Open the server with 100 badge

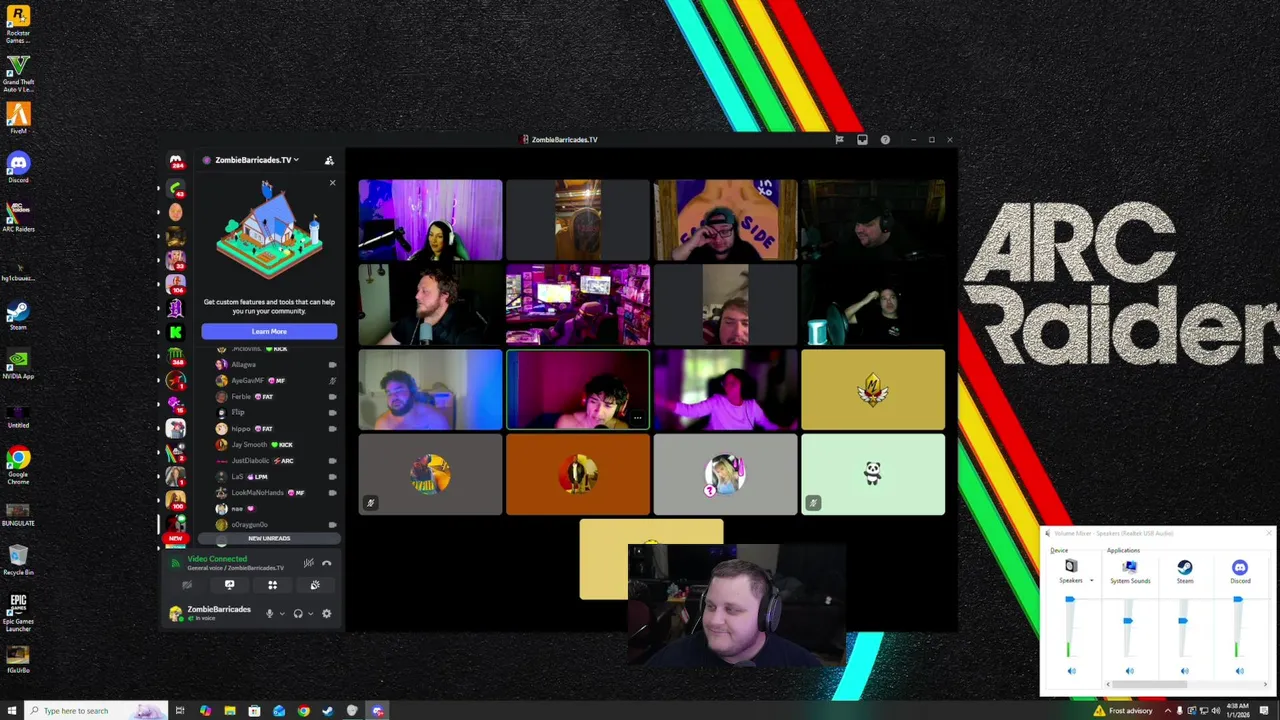click(176, 500)
